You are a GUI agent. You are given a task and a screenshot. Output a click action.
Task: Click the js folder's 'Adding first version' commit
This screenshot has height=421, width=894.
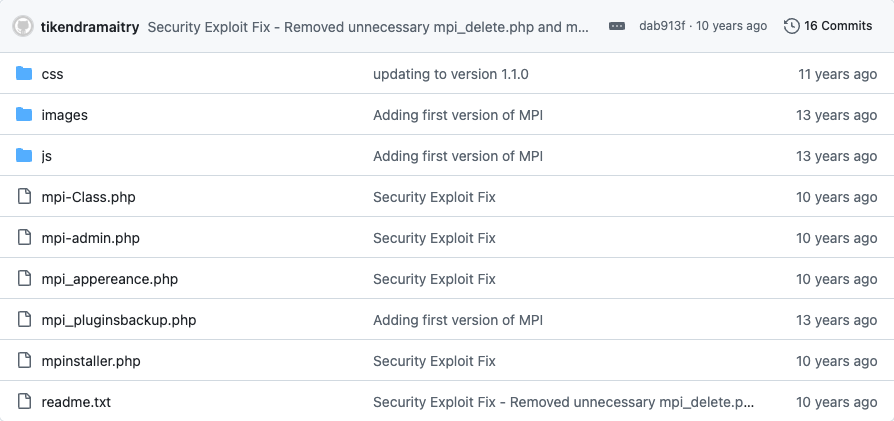[x=457, y=156]
